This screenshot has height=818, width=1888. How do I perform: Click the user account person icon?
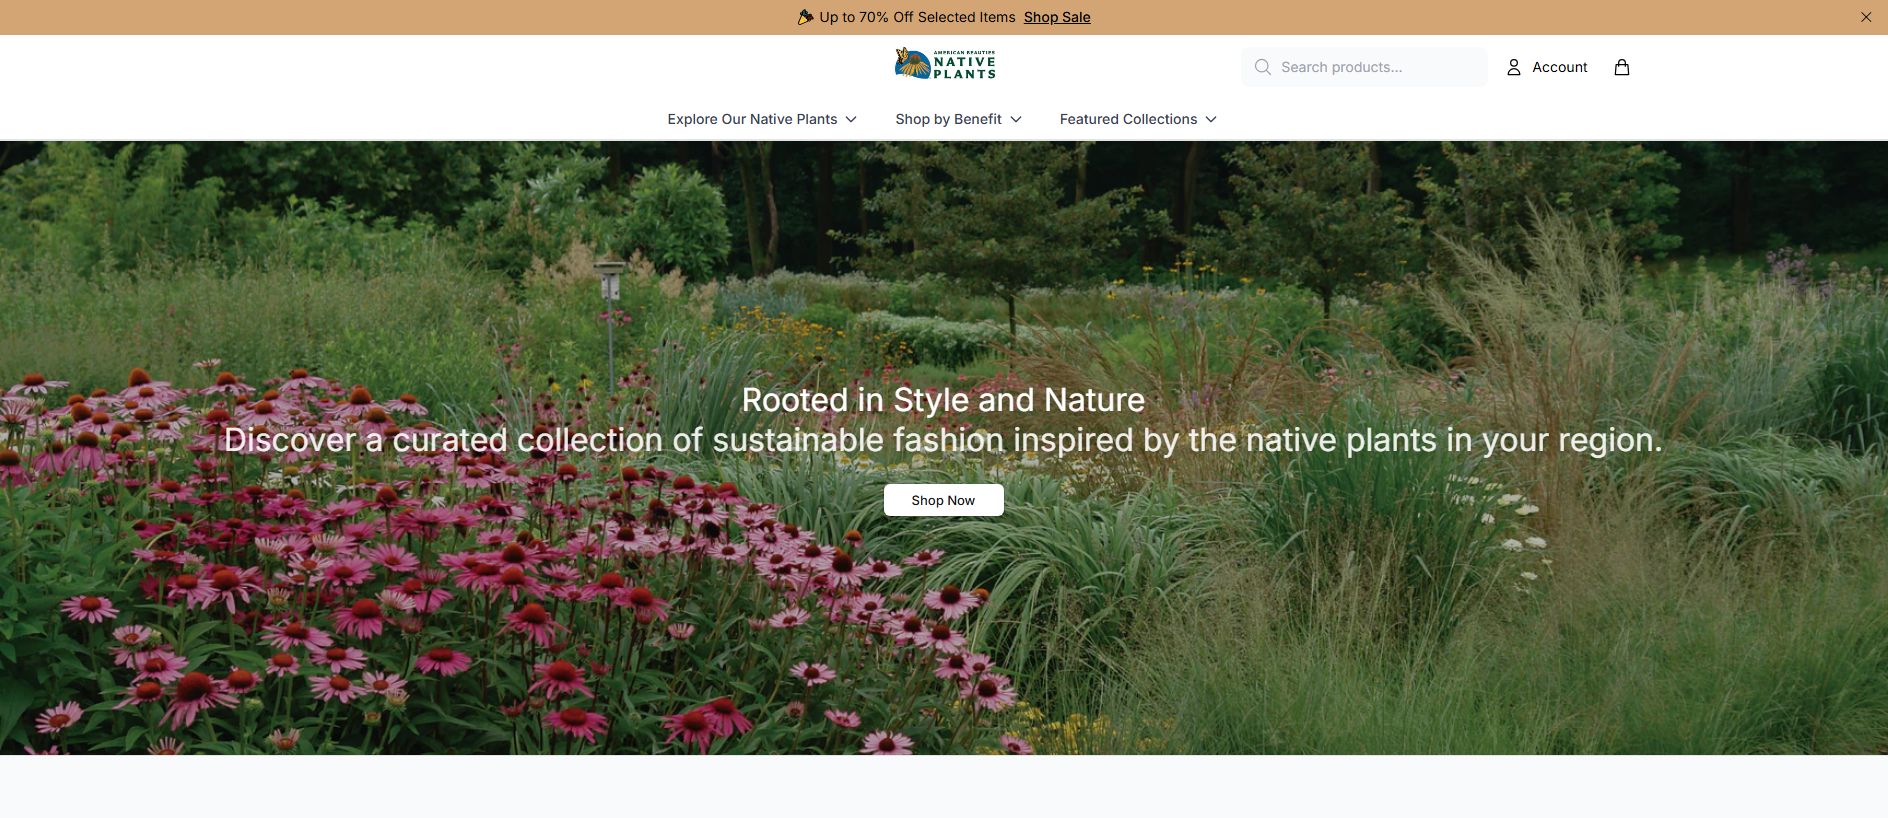point(1514,67)
